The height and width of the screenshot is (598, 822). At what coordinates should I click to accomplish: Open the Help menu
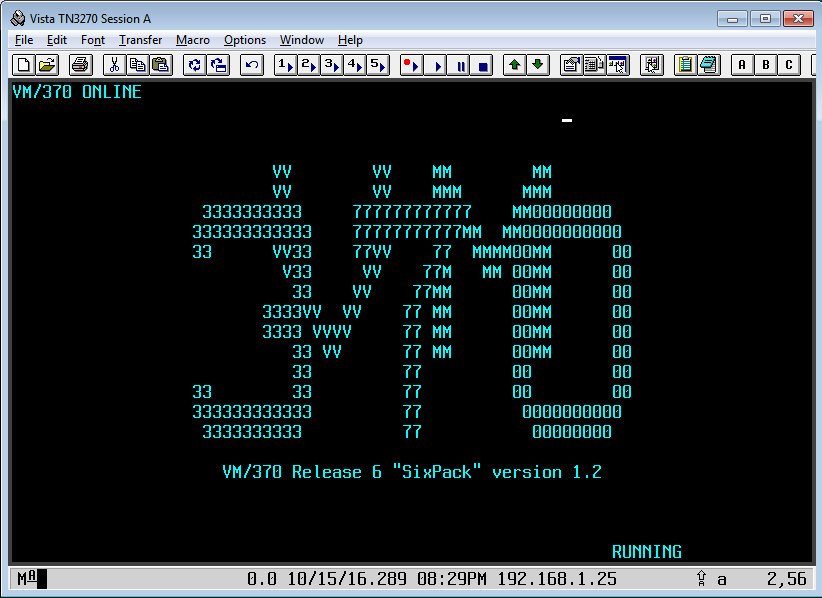(x=350, y=40)
